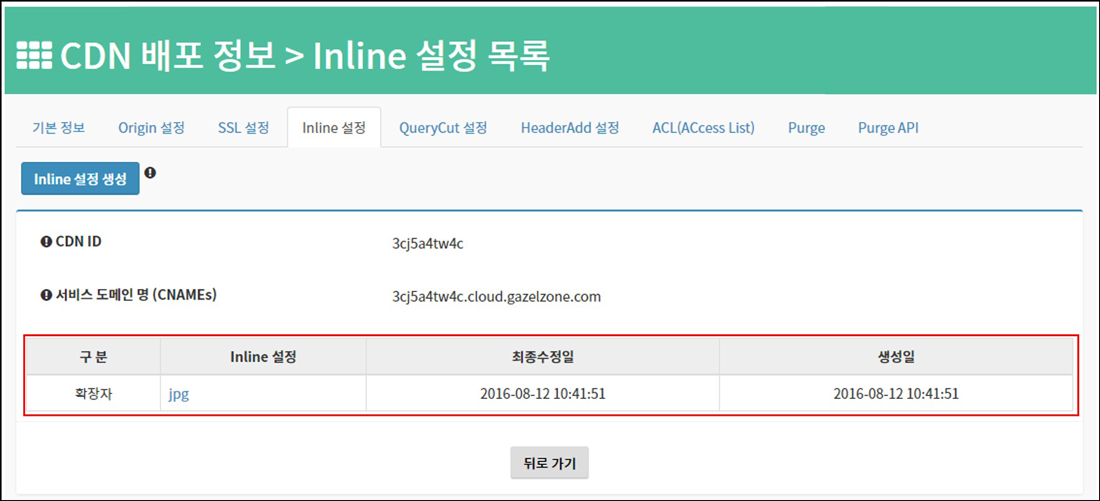The height and width of the screenshot is (501, 1100).
Task: Click the 최종수정일 date 2016-08-12 10:41:51
Action: tap(543, 394)
